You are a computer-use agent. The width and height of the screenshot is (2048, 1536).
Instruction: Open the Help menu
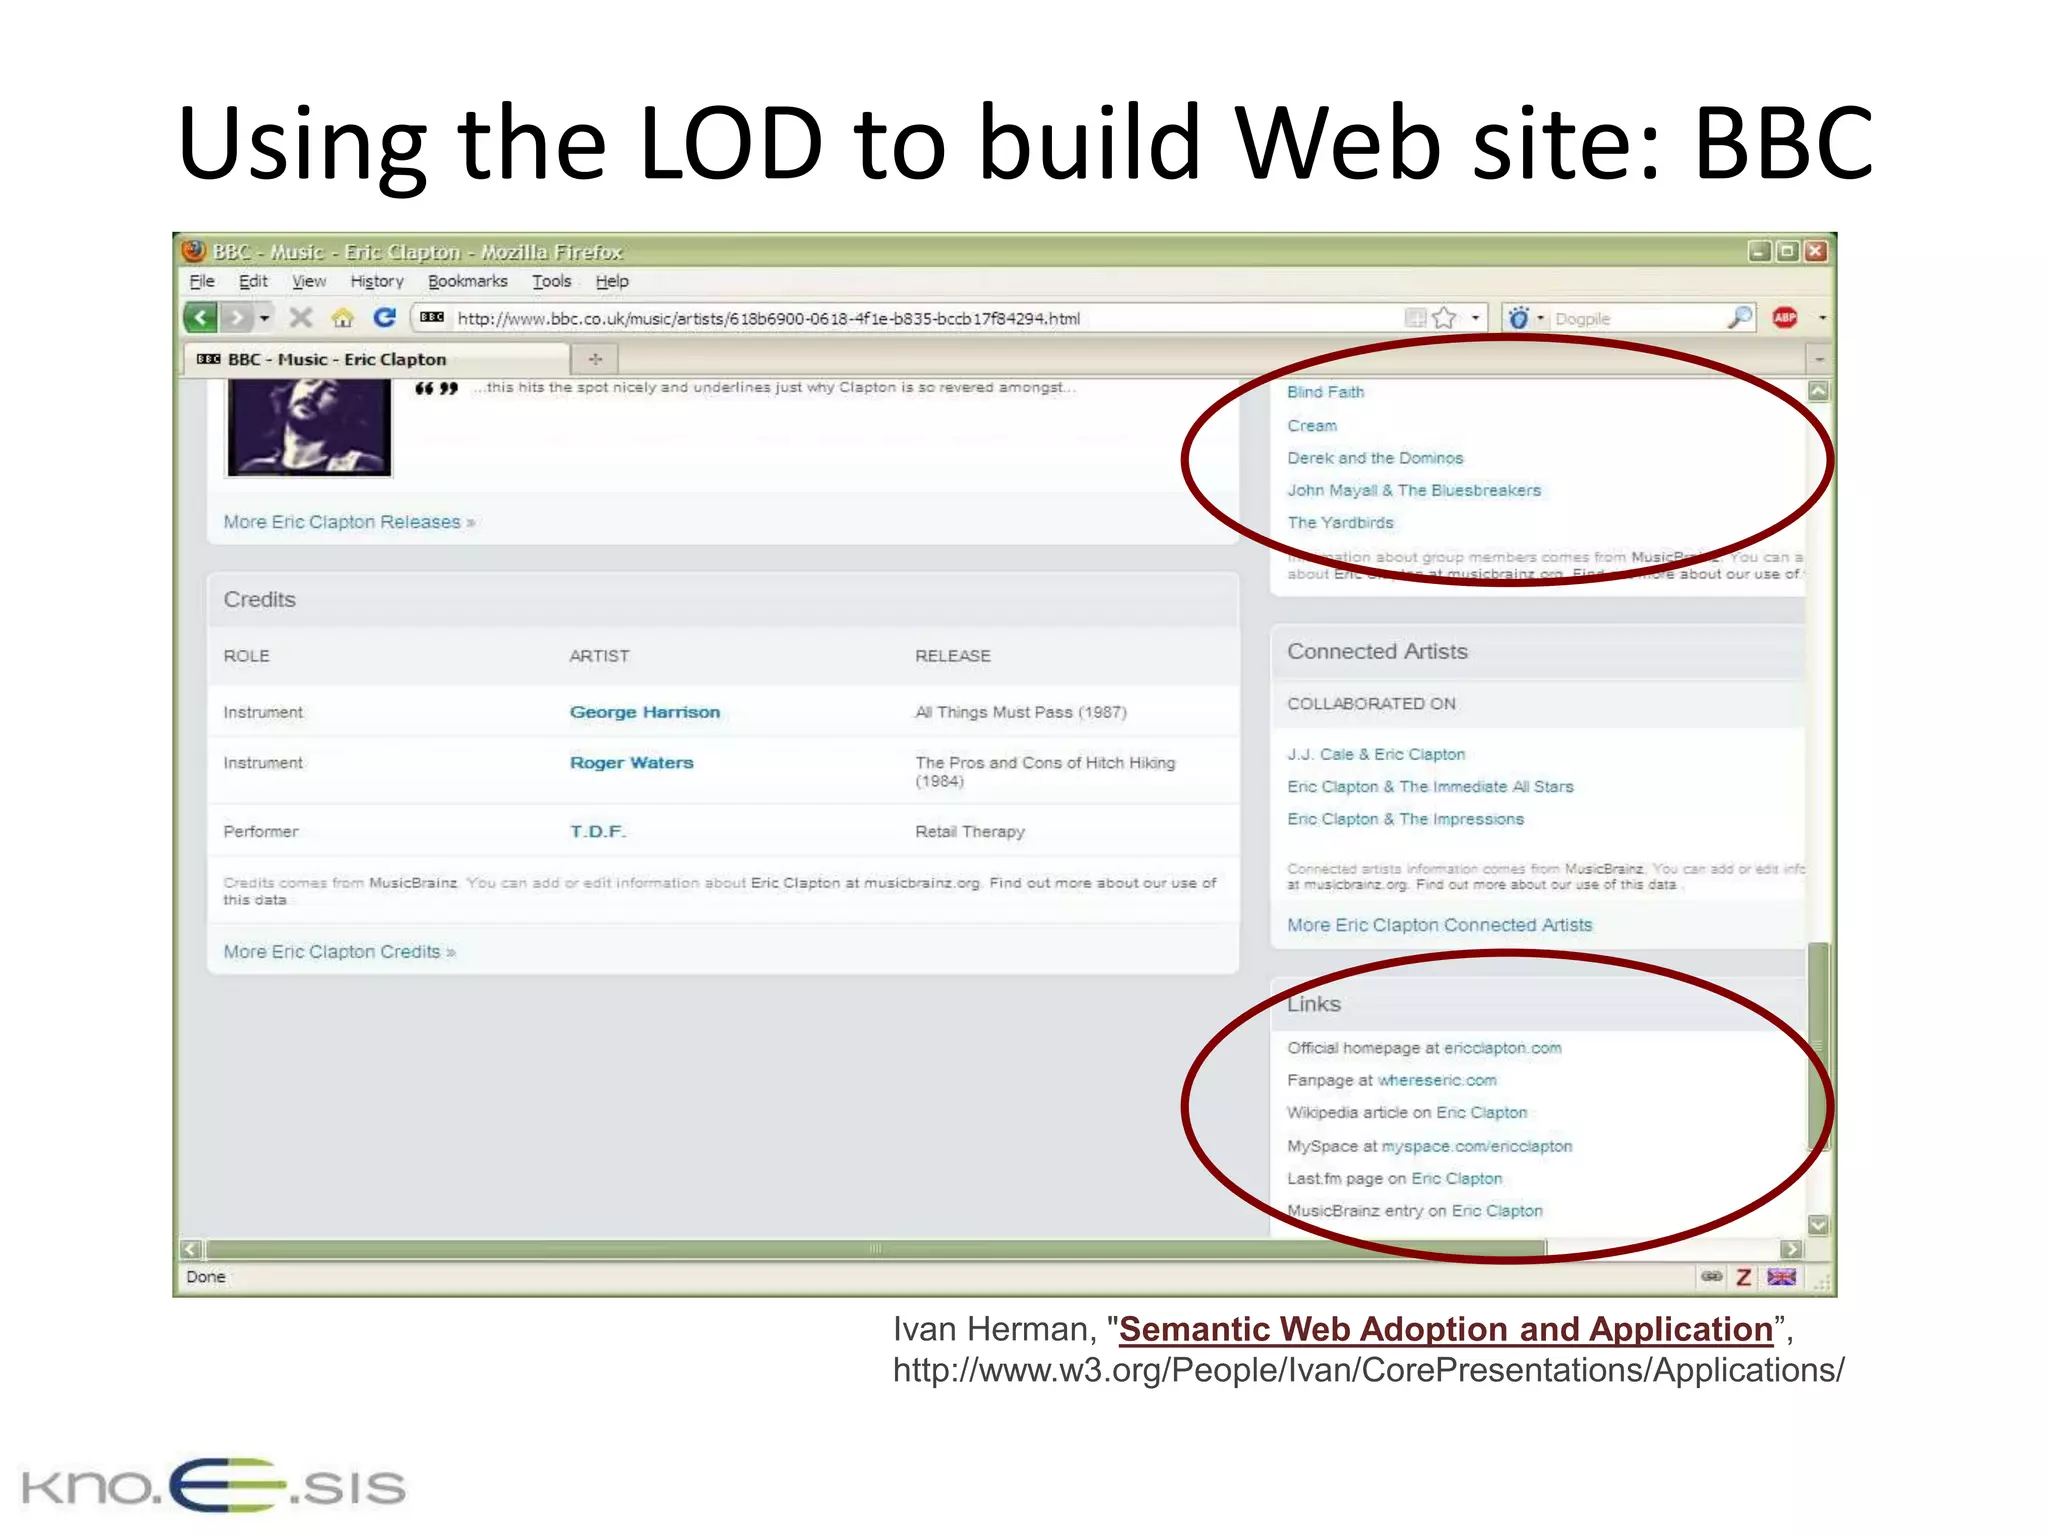click(612, 281)
